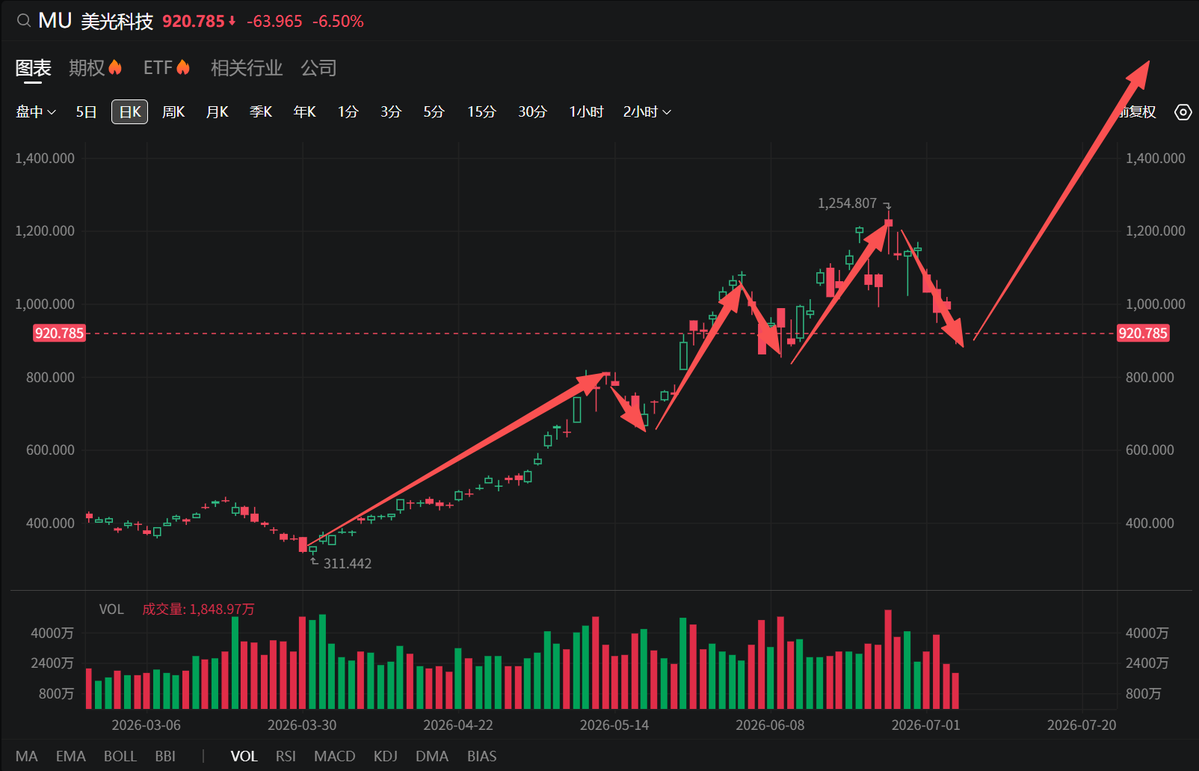Screen dimensions: 1199x771
Task: Select the 5日 timeframe
Action: click(x=86, y=112)
